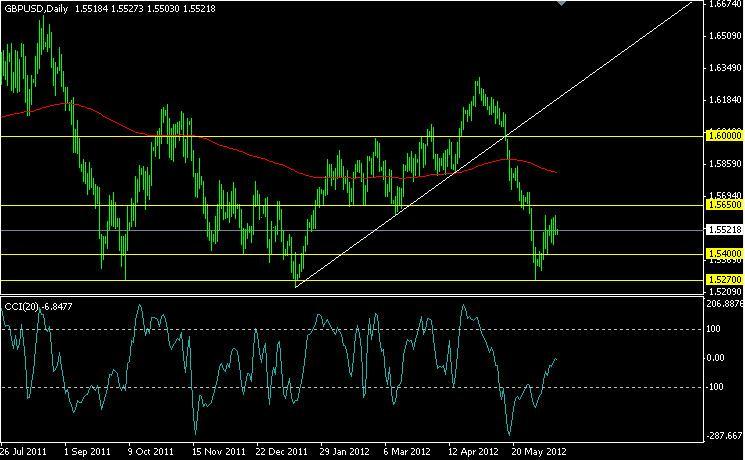This screenshot has width=745, height=460.
Task: Select the 1.54000 price level label
Action: click(725, 254)
